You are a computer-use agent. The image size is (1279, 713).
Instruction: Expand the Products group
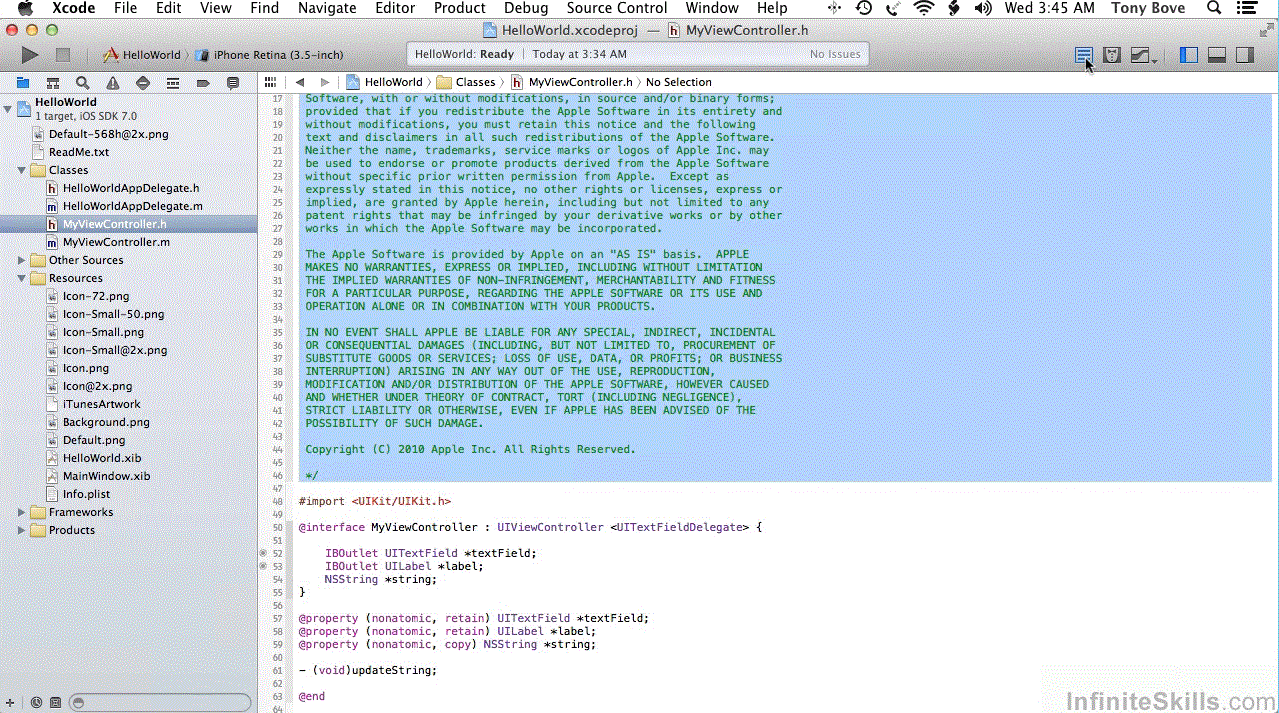coord(22,530)
